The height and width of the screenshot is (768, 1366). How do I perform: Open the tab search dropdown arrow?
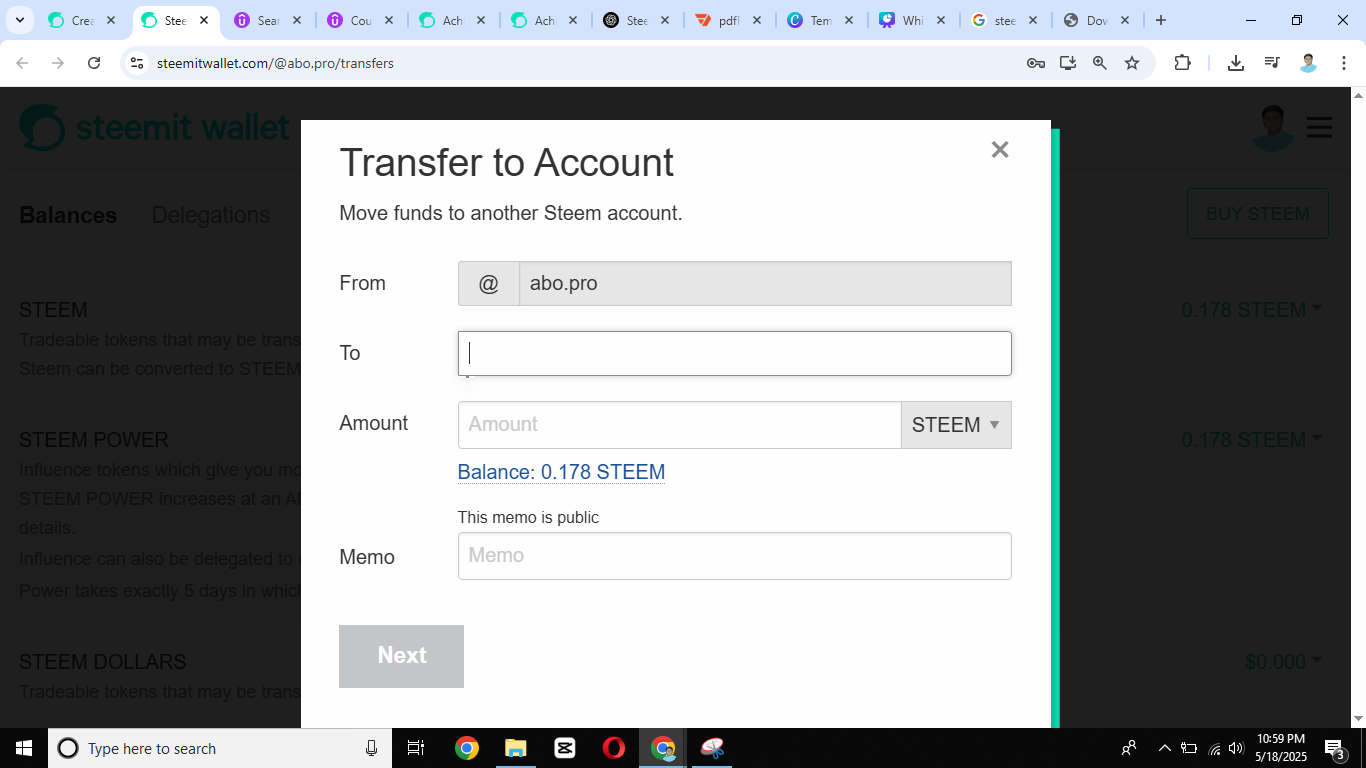click(19, 20)
